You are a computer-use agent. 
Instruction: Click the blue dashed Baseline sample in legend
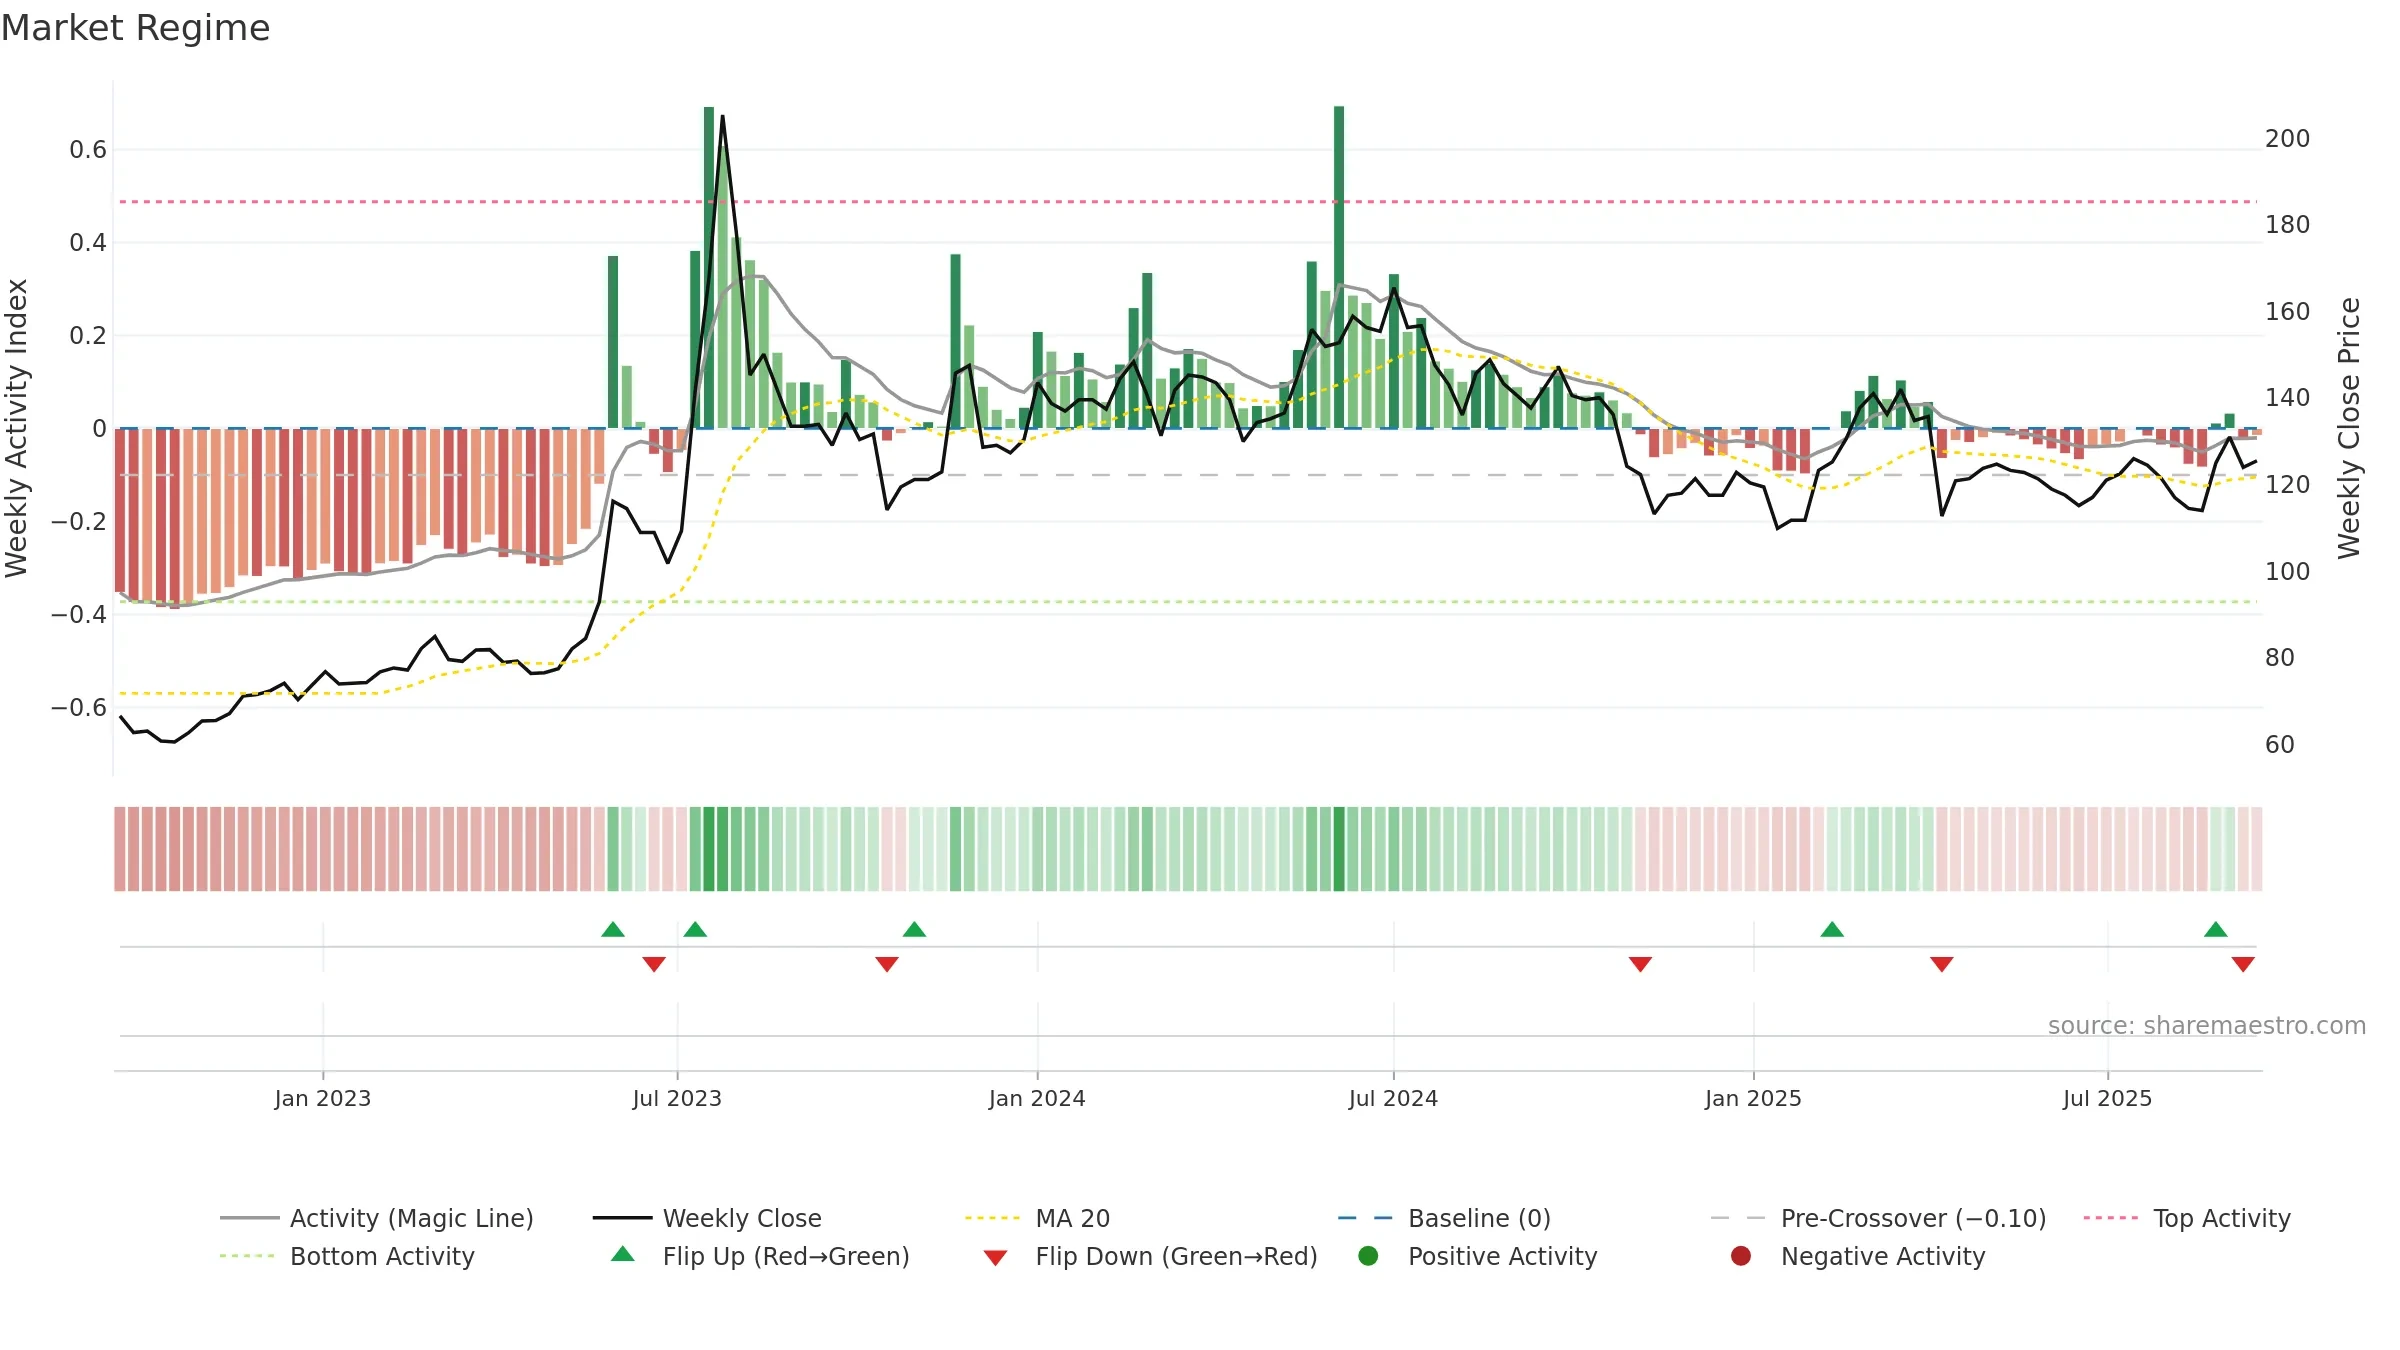[x=1367, y=1218]
